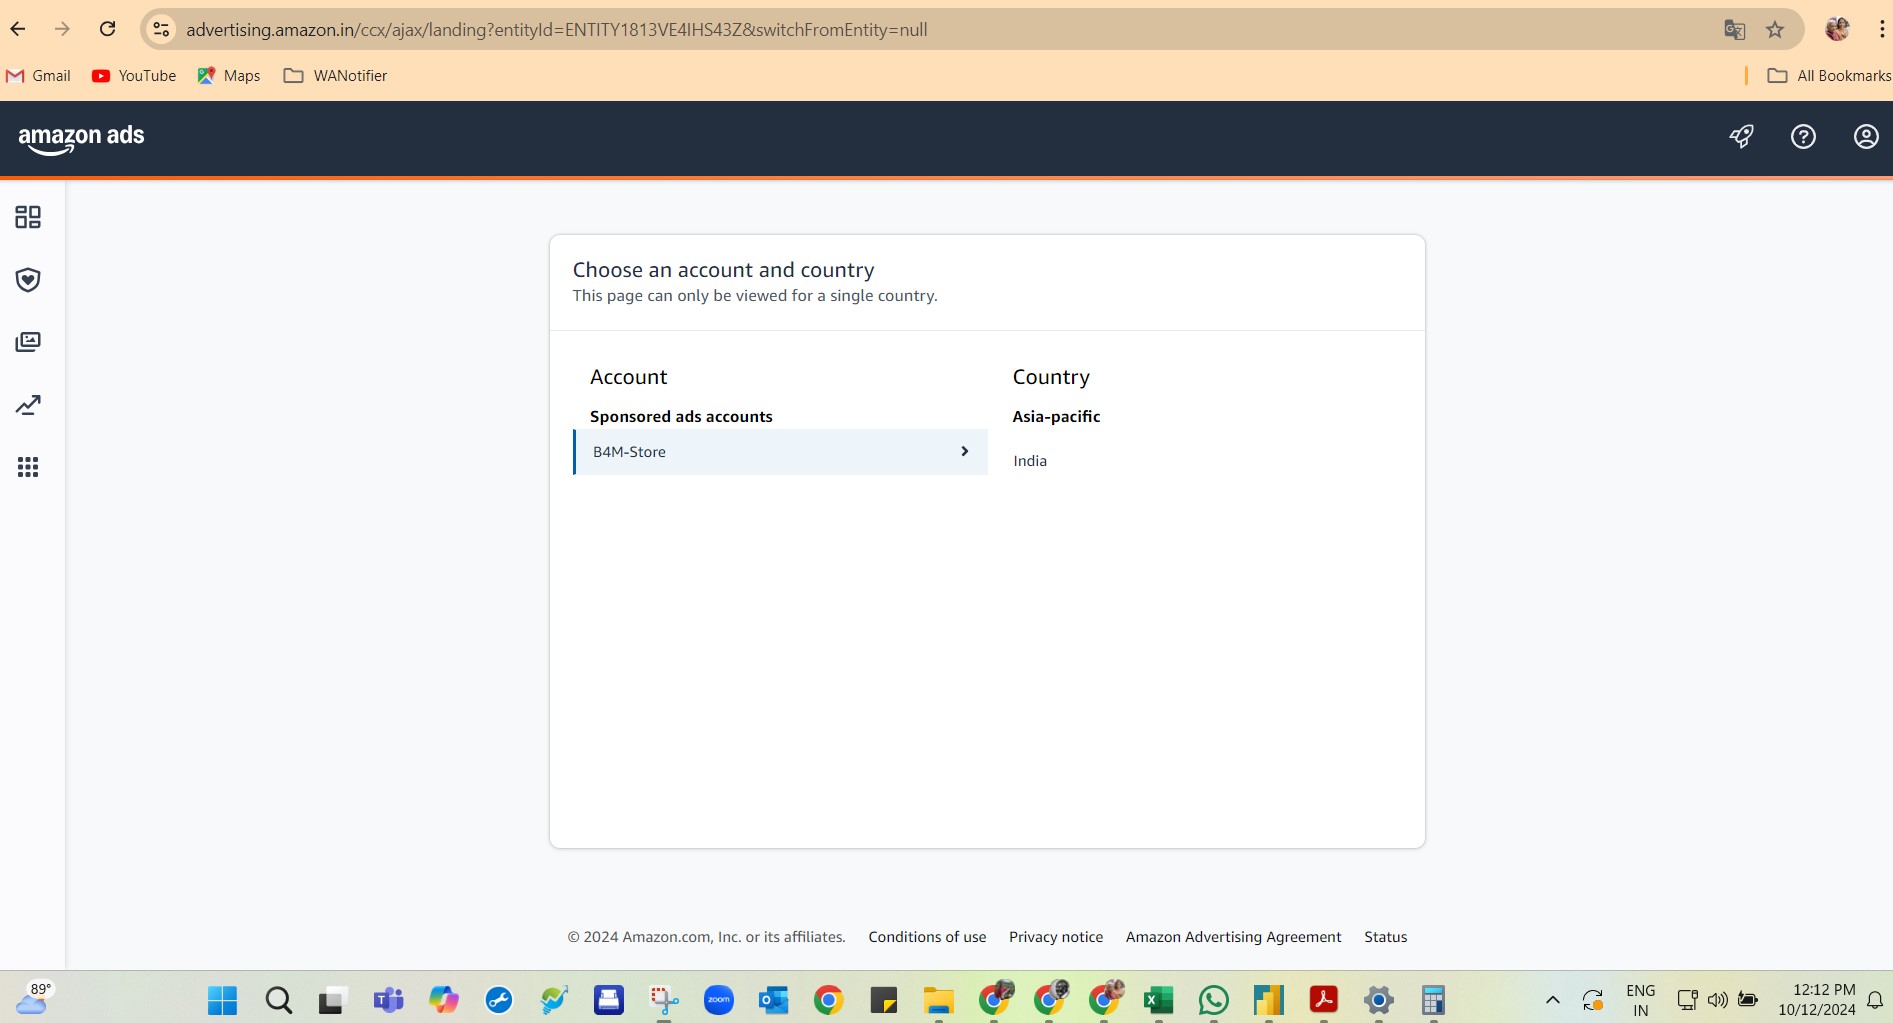Image resolution: width=1893 pixels, height=1023 pixels.
Task: Open Zoom from taskbar
Action: [719, 1000]
